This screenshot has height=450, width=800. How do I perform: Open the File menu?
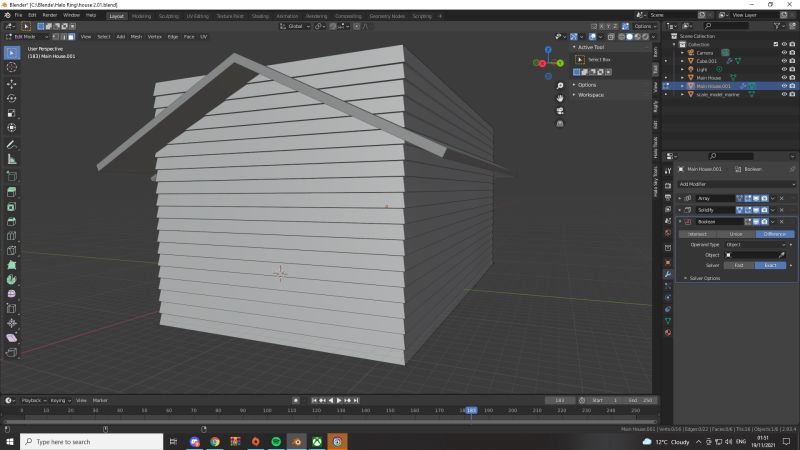click(x=18, y=15)
